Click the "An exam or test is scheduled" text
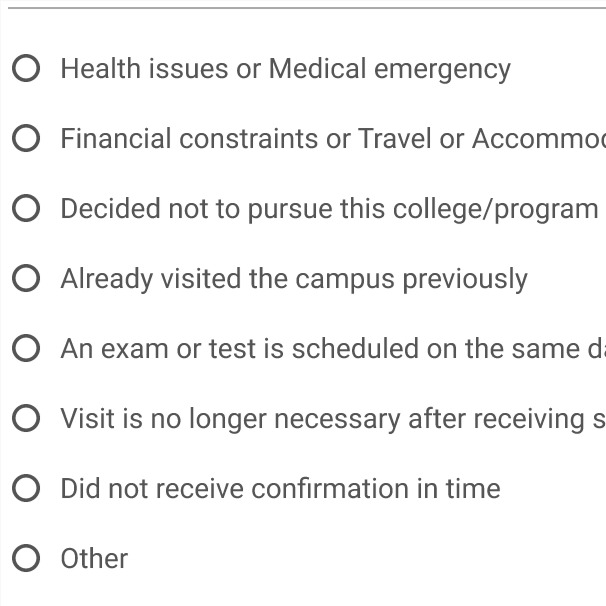This screenshot has height=606, width=606. [332, 349]
